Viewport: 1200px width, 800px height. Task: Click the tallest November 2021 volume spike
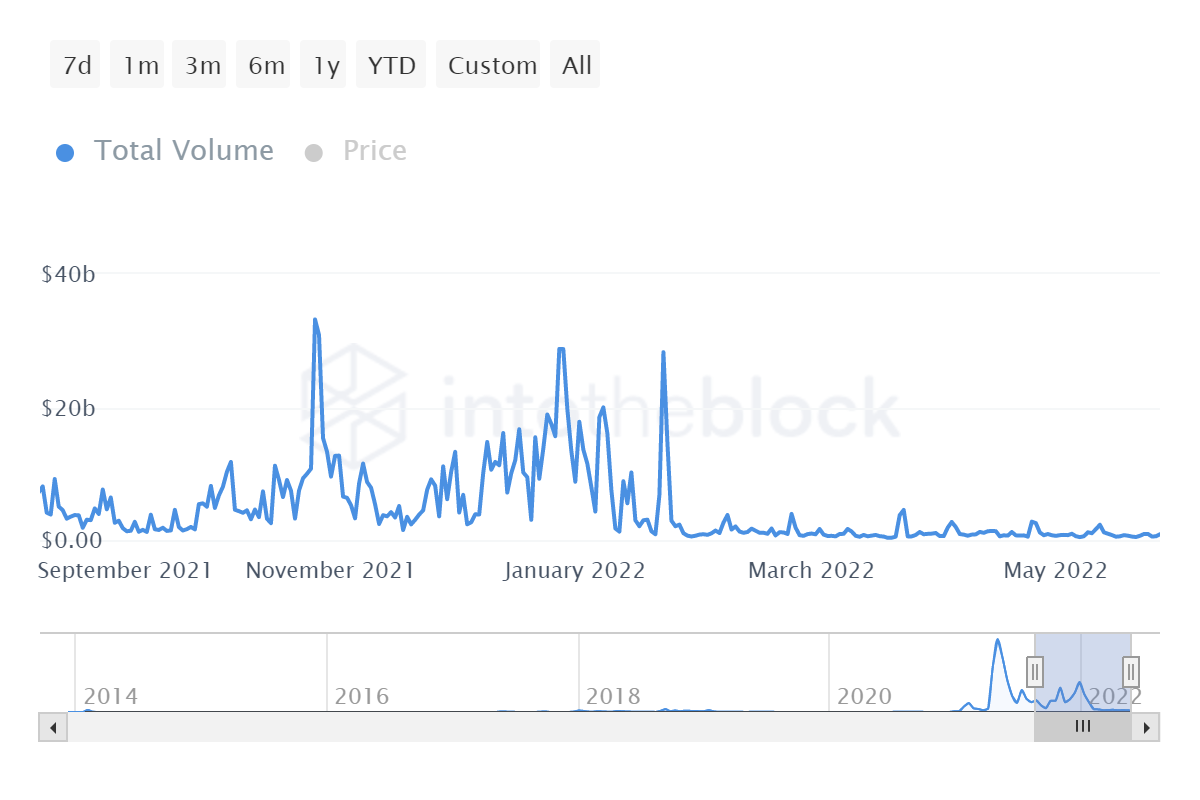(316, 320)
